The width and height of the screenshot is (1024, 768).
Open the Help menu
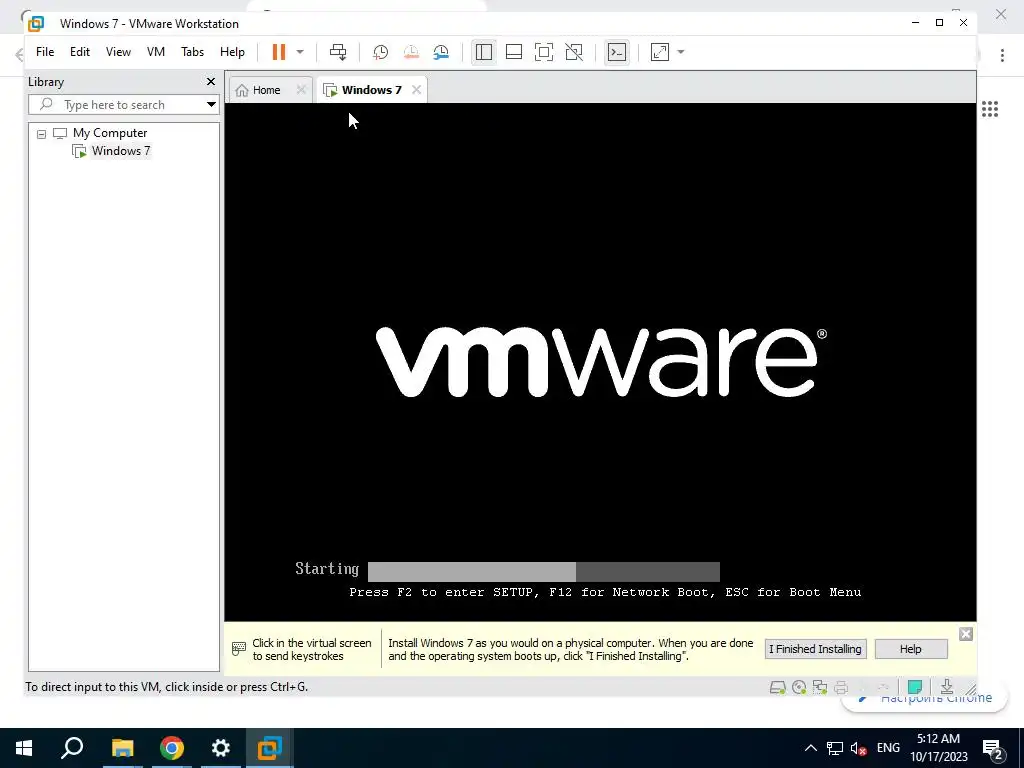point(232,52)
